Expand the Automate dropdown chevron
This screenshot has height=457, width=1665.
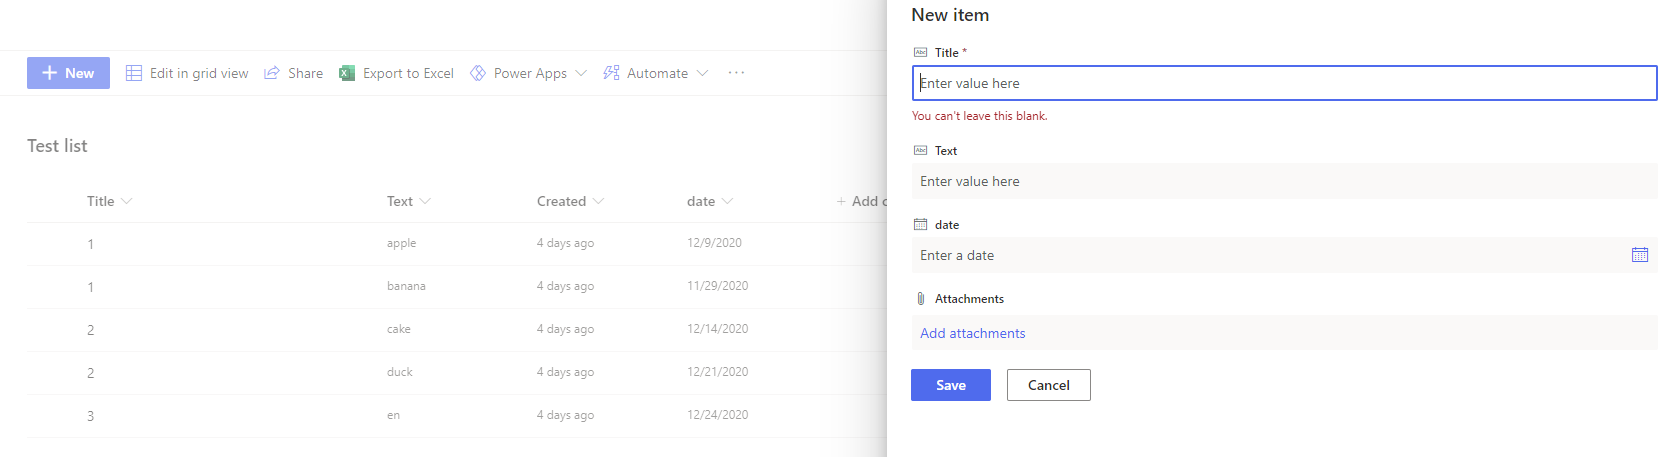[x=702, y=73]
